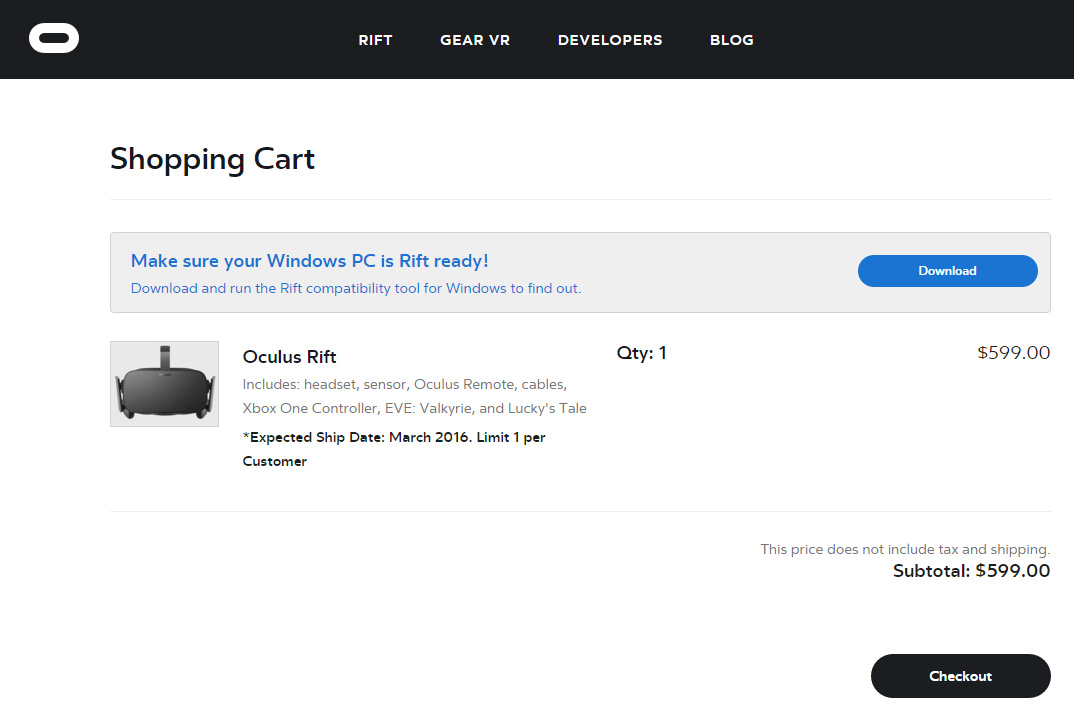
Task: Click the 'Includes: headset, sensor' description
Action: [414, 396]
